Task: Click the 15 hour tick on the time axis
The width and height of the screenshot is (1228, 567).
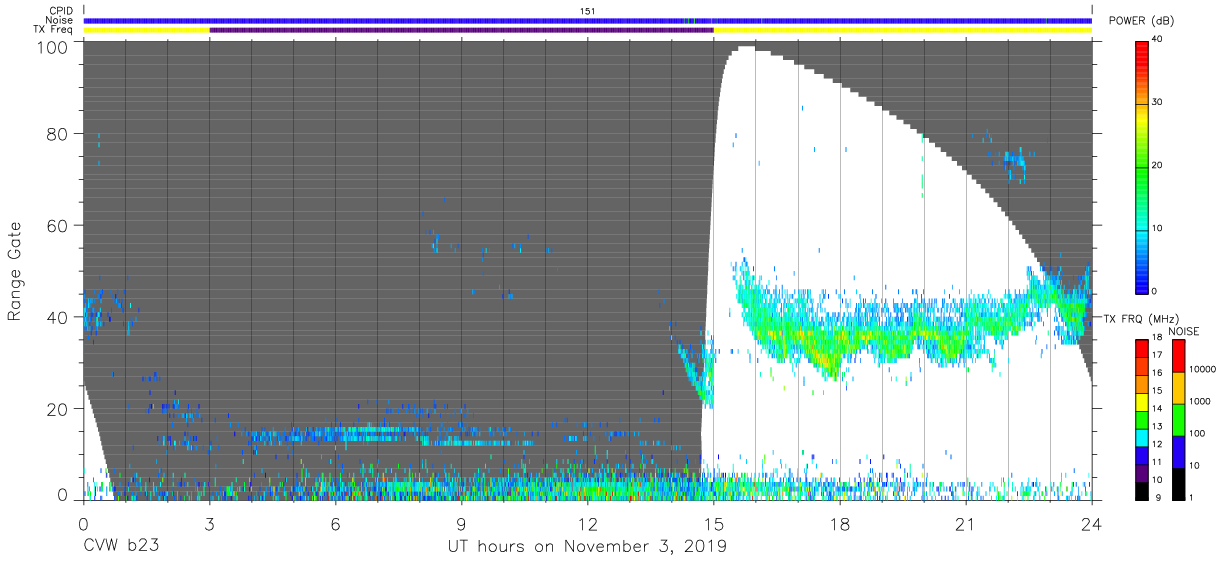Action: [x=713, y=523]
